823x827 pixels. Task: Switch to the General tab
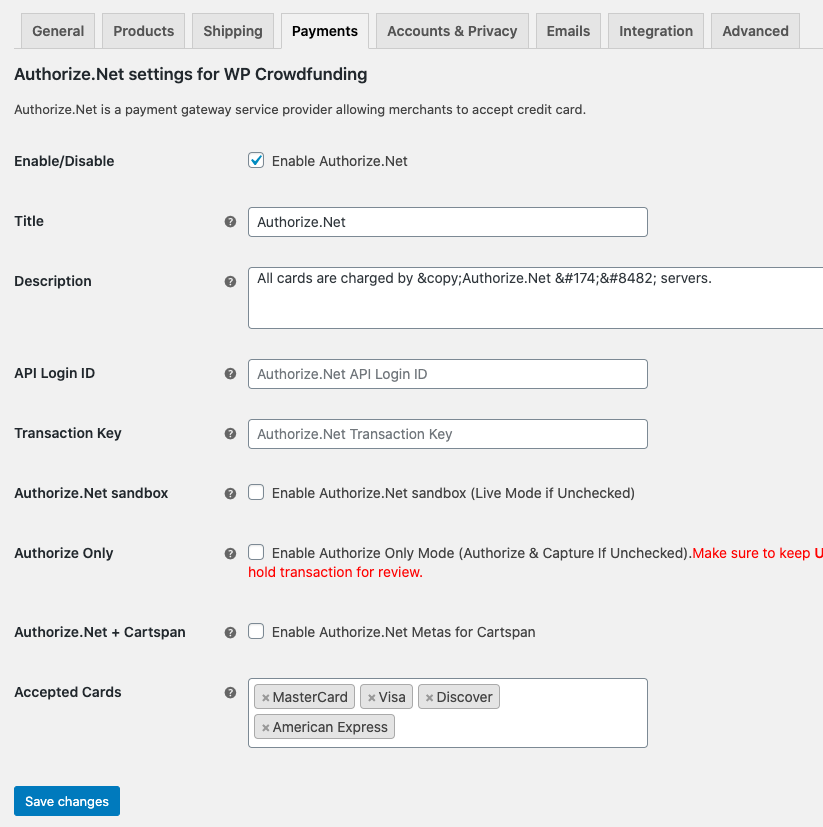click(58, 31)
